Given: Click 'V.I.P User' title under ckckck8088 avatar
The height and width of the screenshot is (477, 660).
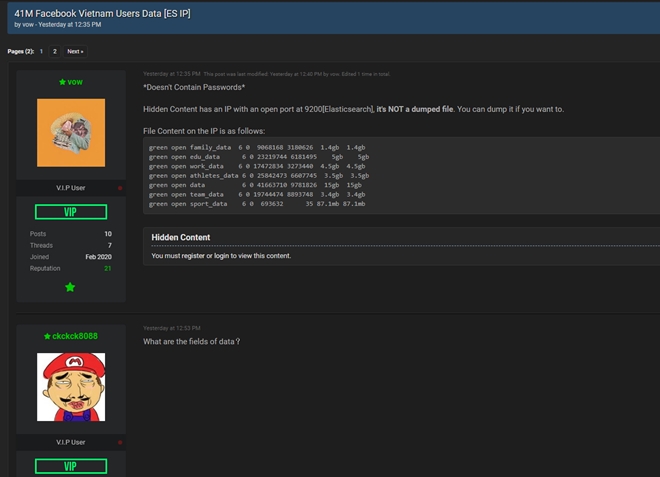Looking at the screenshot, I should point(71,442).
